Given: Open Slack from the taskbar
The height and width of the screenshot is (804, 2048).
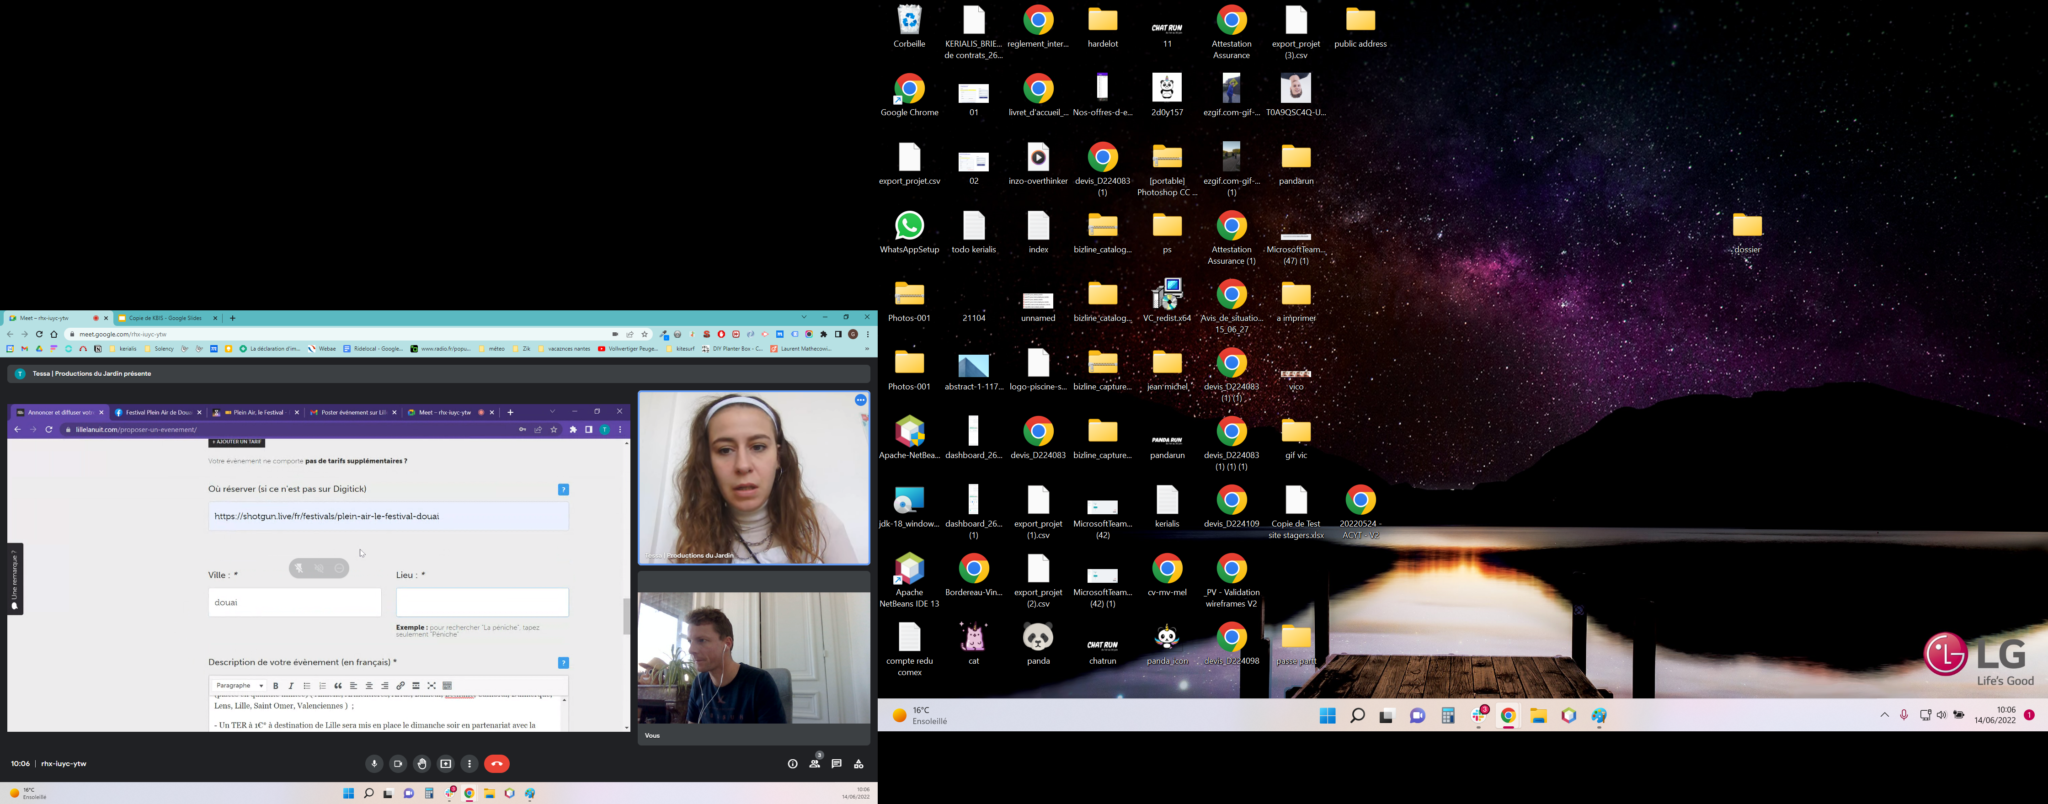Looking at the screenshot, I should [x=1478, y=716].
